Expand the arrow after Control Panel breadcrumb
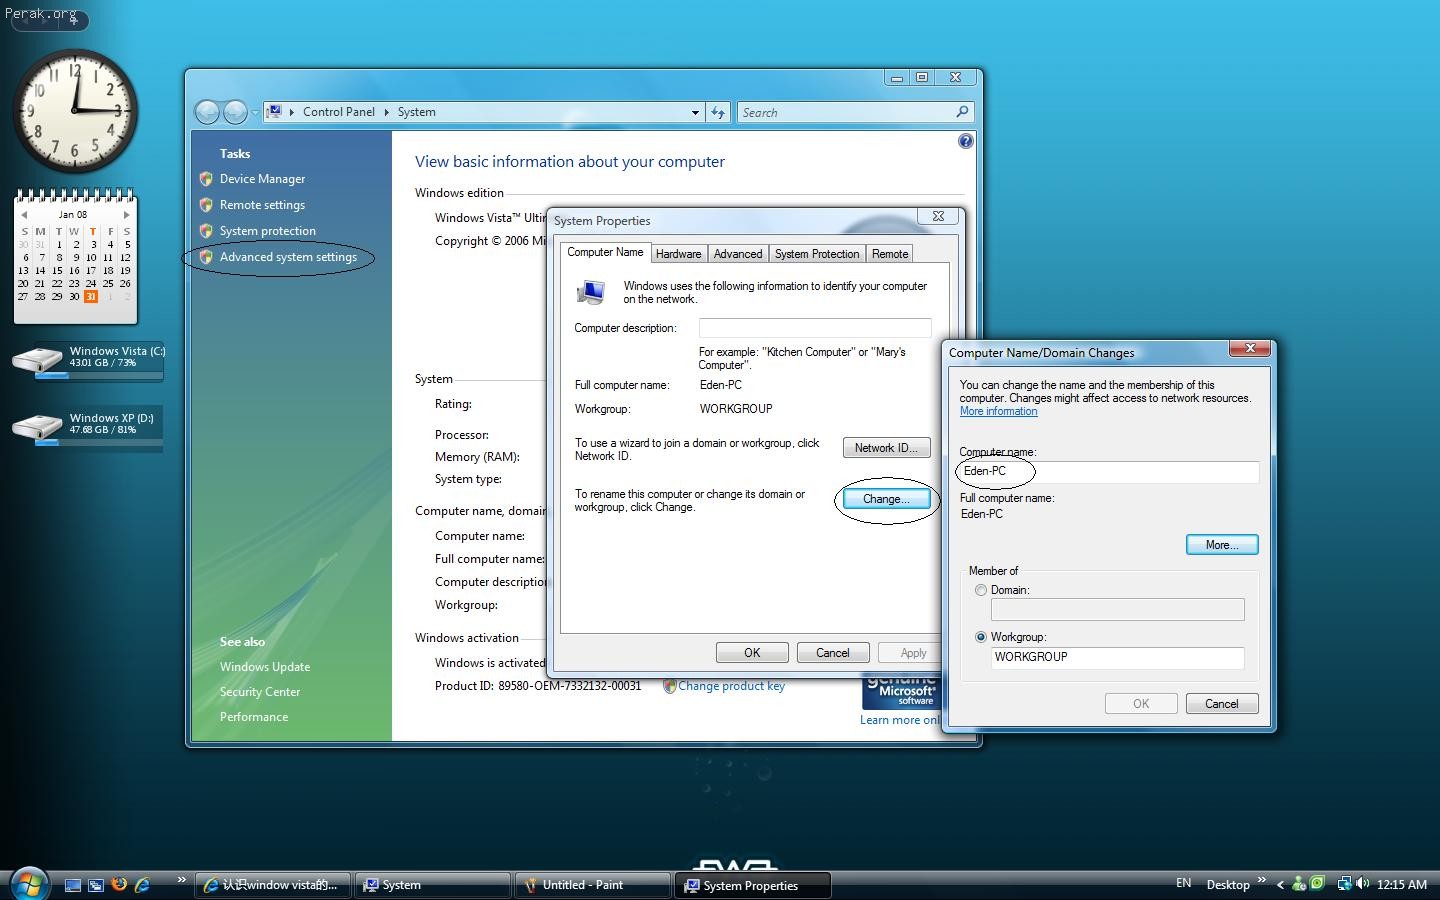This screenshot has width=1440, height=900. [x=387, y=112]
